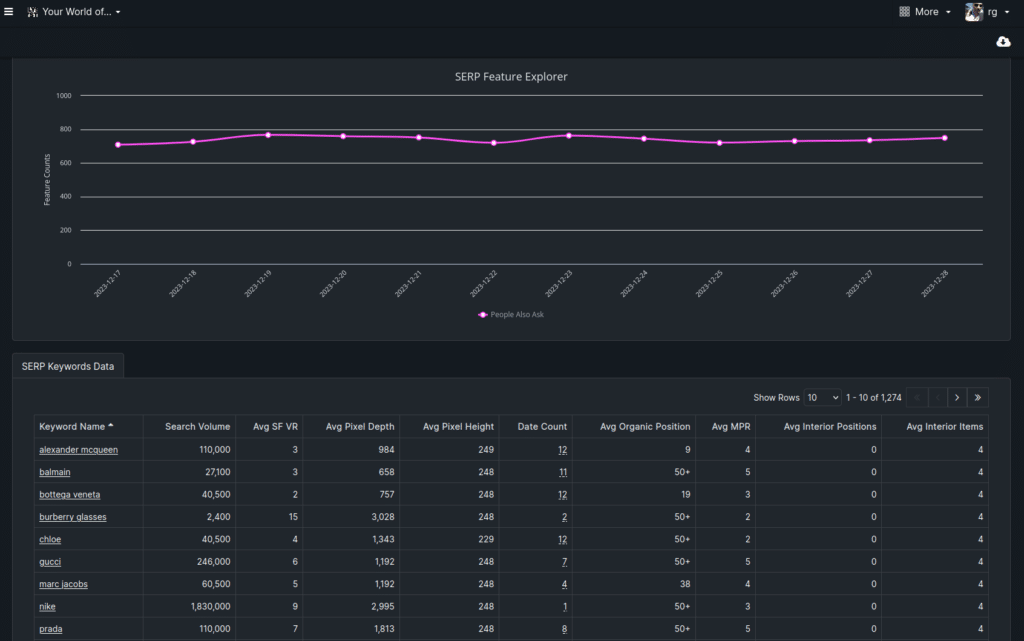This screenshot has height=641, width=1024.
Task: Open the marc jacobs keyword link
Action: click(63, 584)
